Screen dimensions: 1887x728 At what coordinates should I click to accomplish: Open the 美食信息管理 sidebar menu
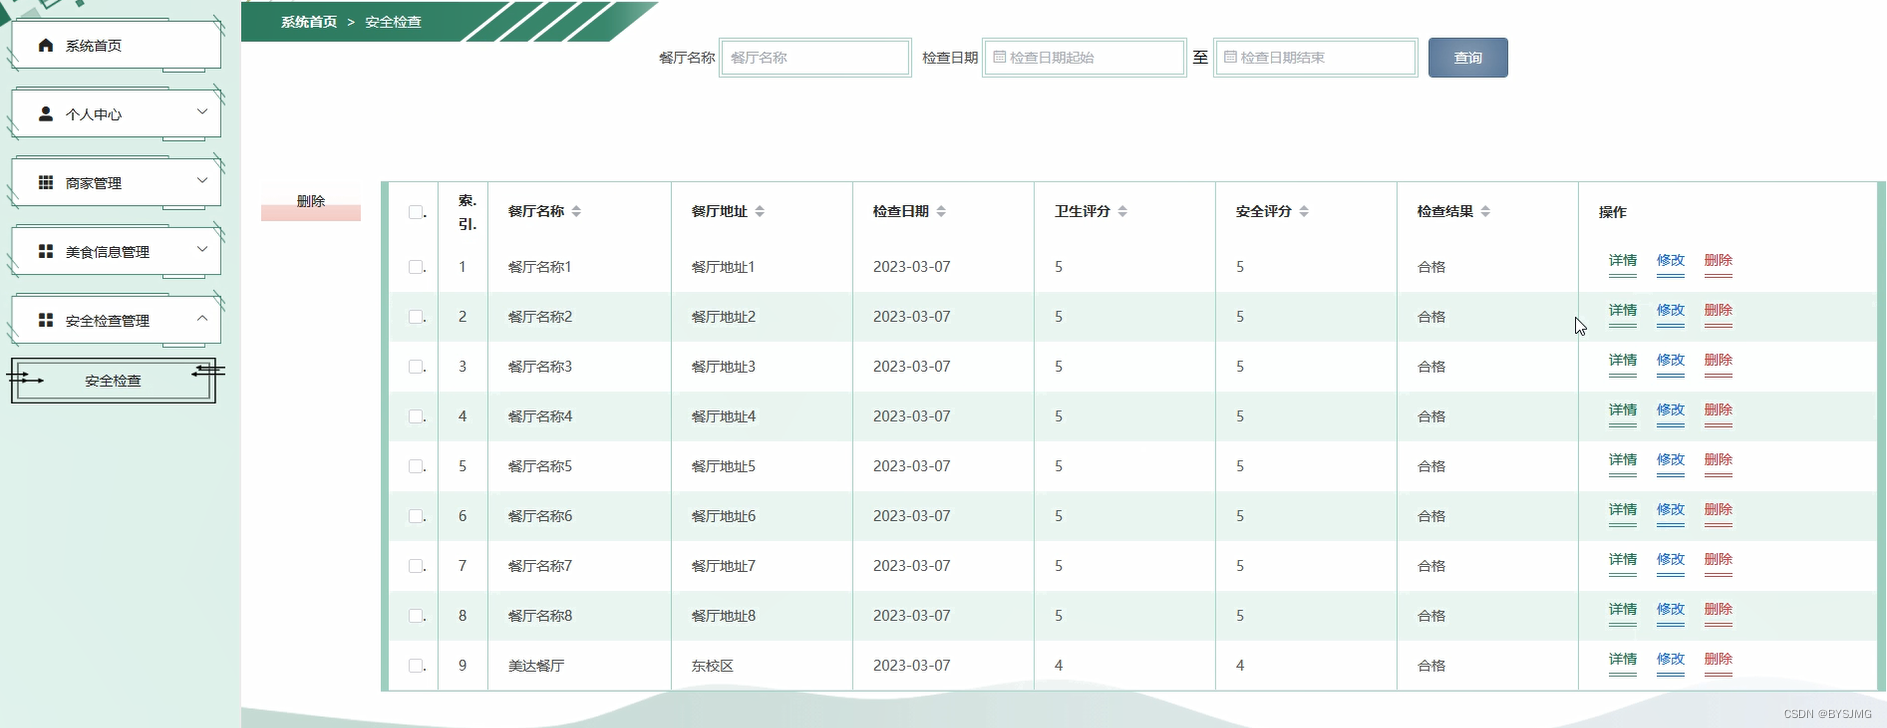click(116, 251)
